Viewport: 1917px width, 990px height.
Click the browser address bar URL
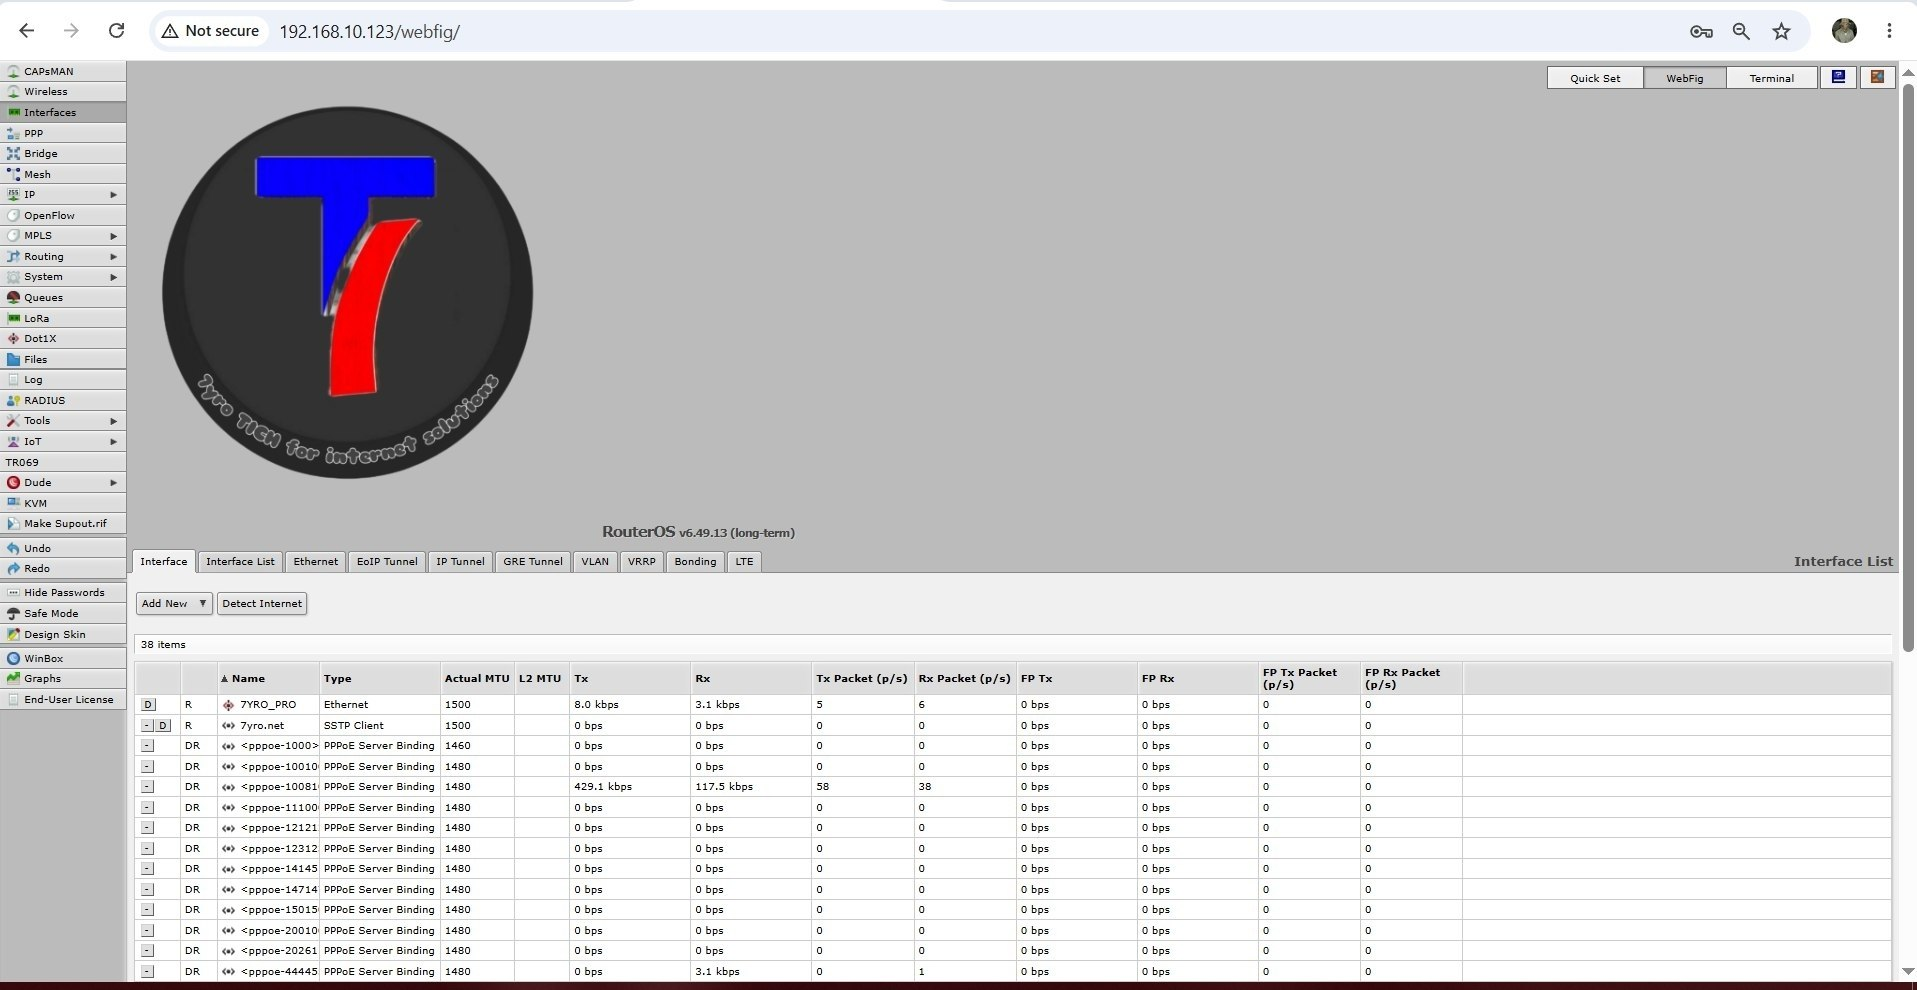(x=369, y=31)
